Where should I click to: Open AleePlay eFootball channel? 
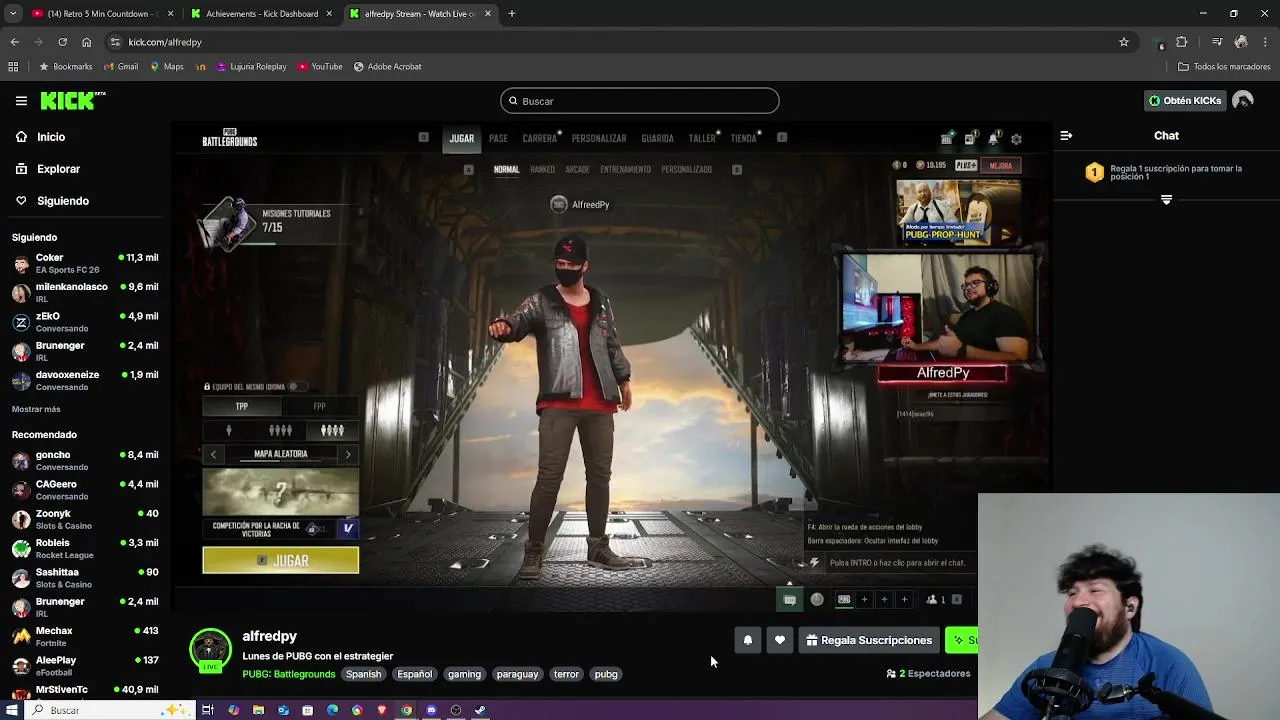(85, 666)
